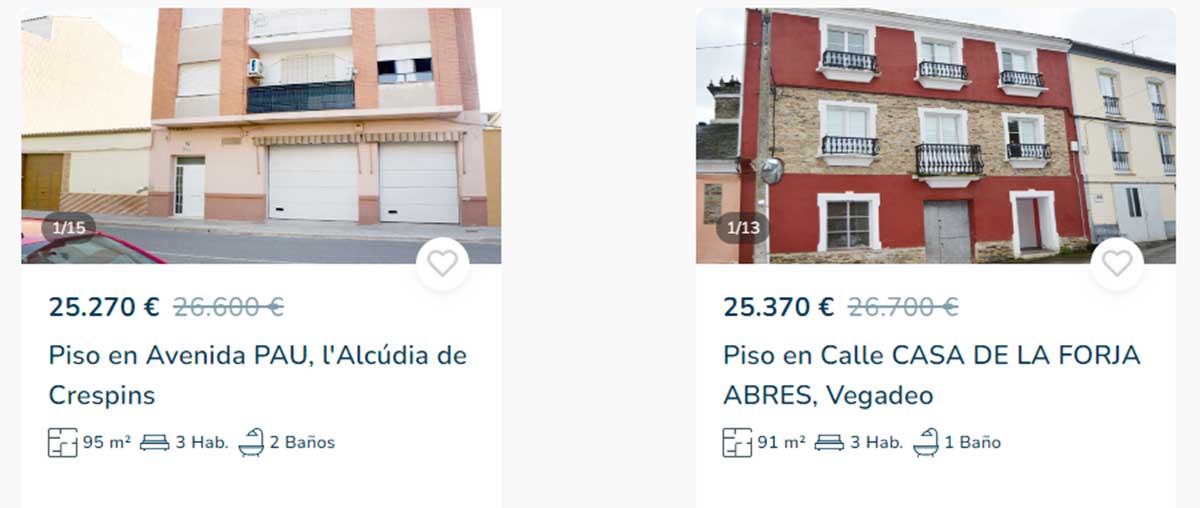Click bed icon of Vegadeo listing
This screenshot has height=508, width=1200.
829,442
